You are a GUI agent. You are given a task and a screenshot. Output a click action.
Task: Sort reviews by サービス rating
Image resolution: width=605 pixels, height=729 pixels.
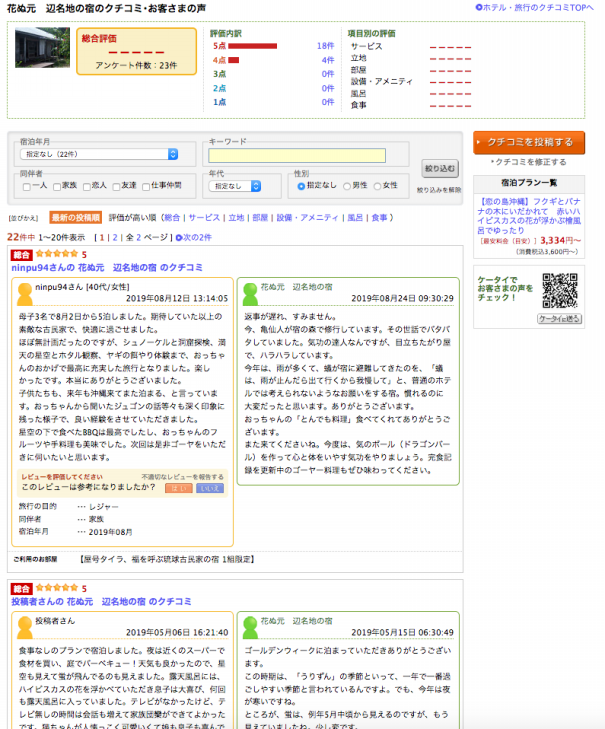(x=204, y=217)
